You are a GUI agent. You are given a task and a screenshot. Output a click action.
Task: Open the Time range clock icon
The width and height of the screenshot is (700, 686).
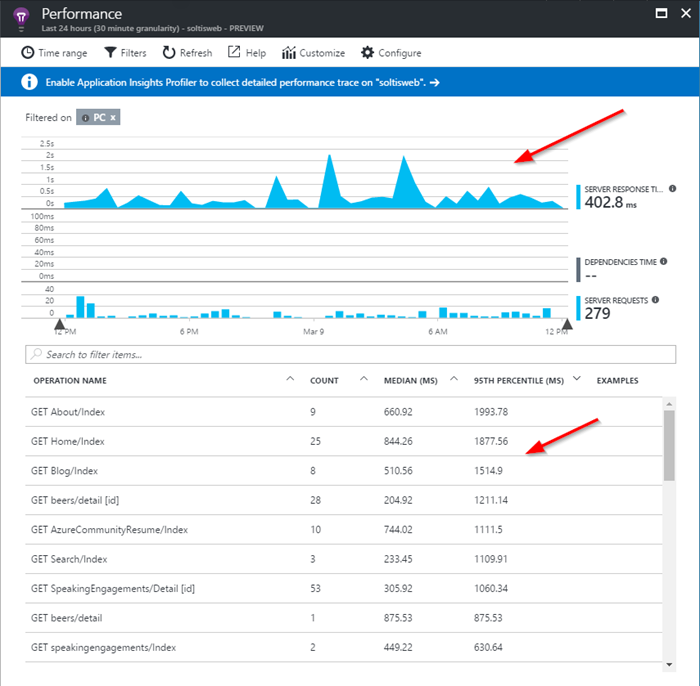(28, 53)
